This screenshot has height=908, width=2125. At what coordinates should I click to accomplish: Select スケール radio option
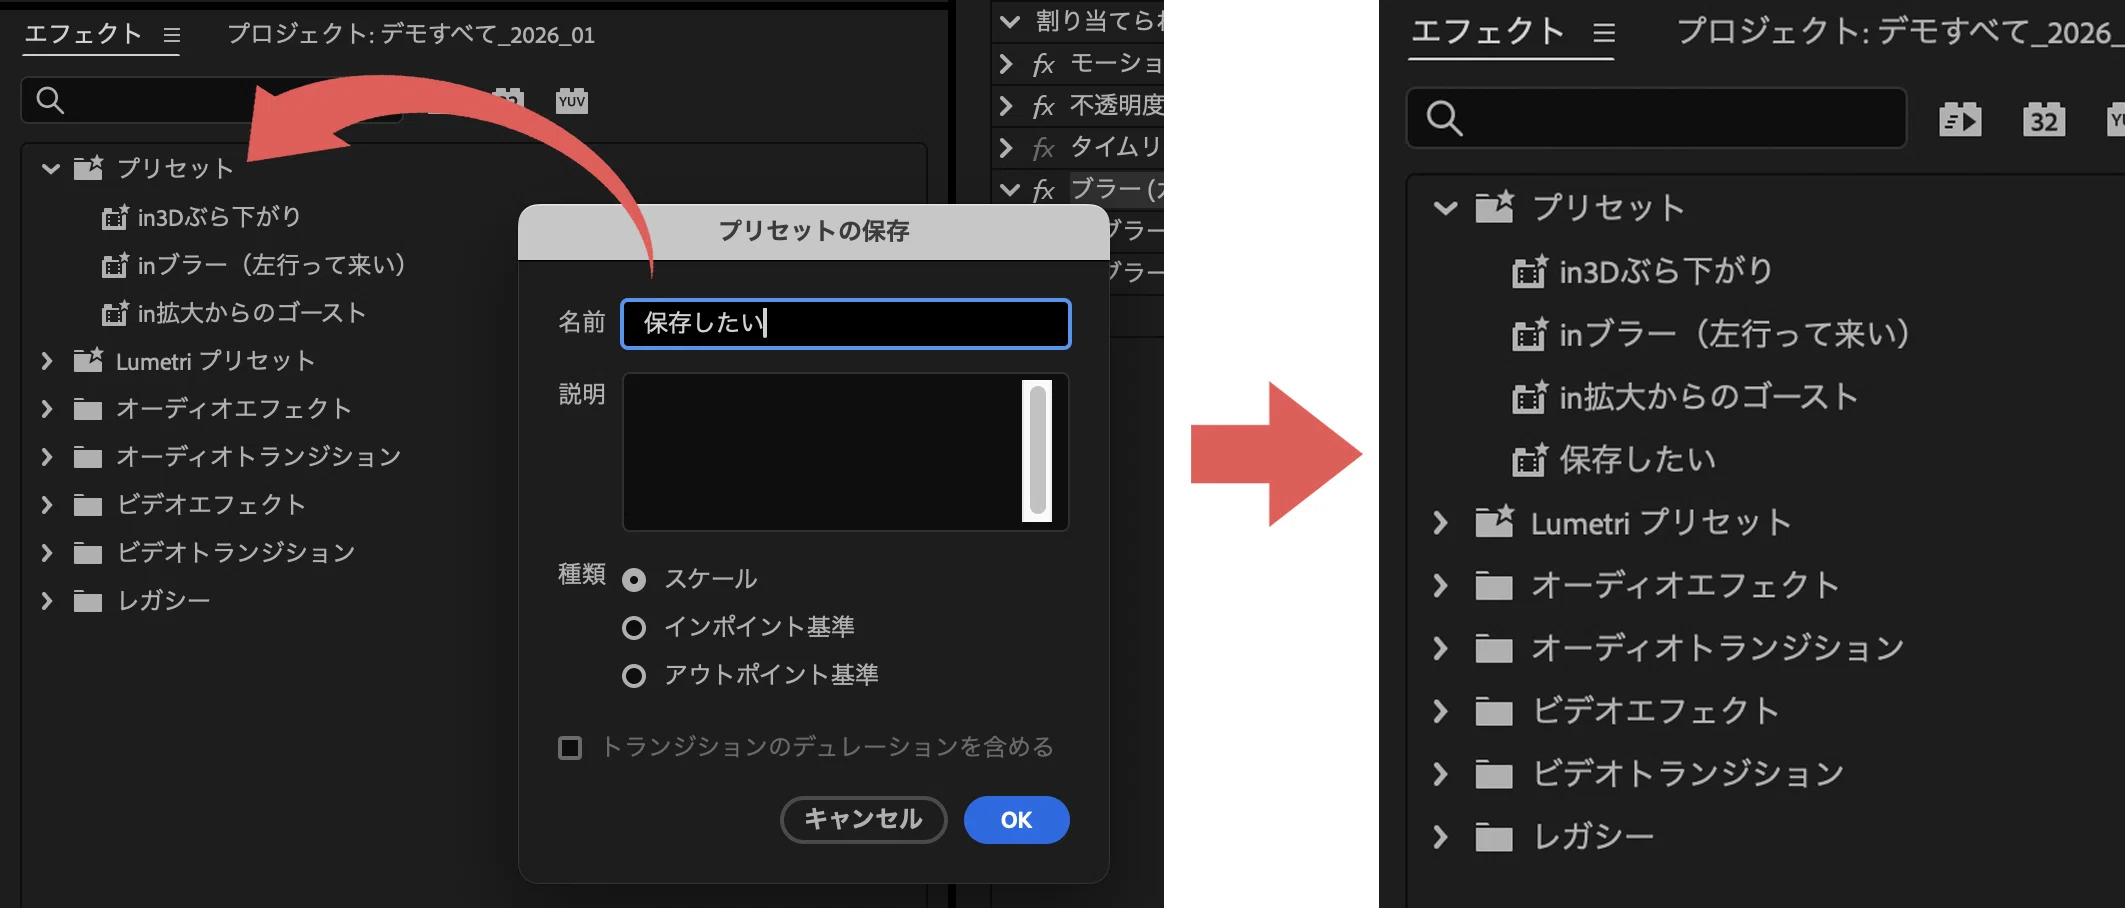[x=634, y=580]
